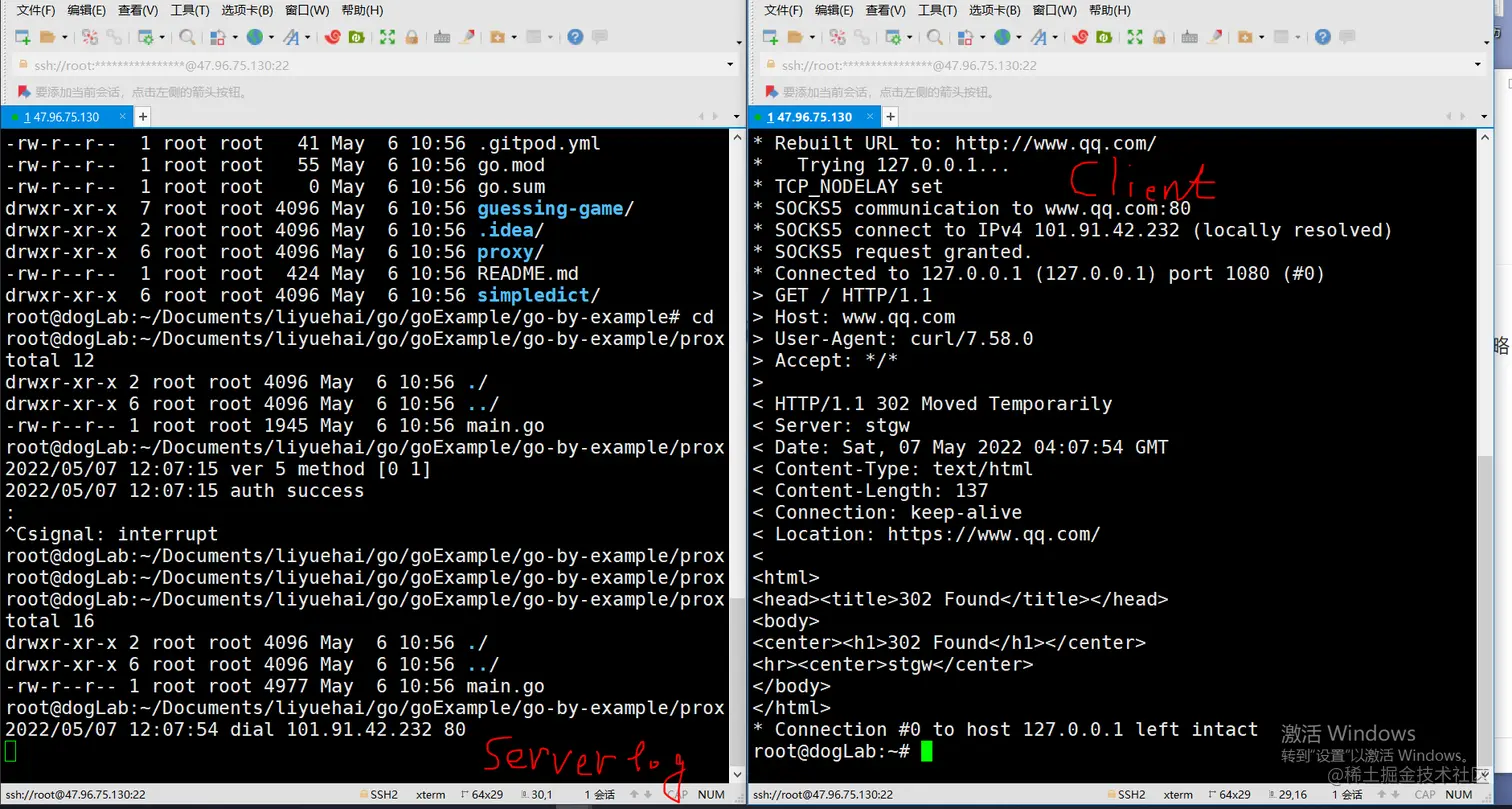
Task: Click red bookmark add-session icon in right window
Action: [772, 92]
